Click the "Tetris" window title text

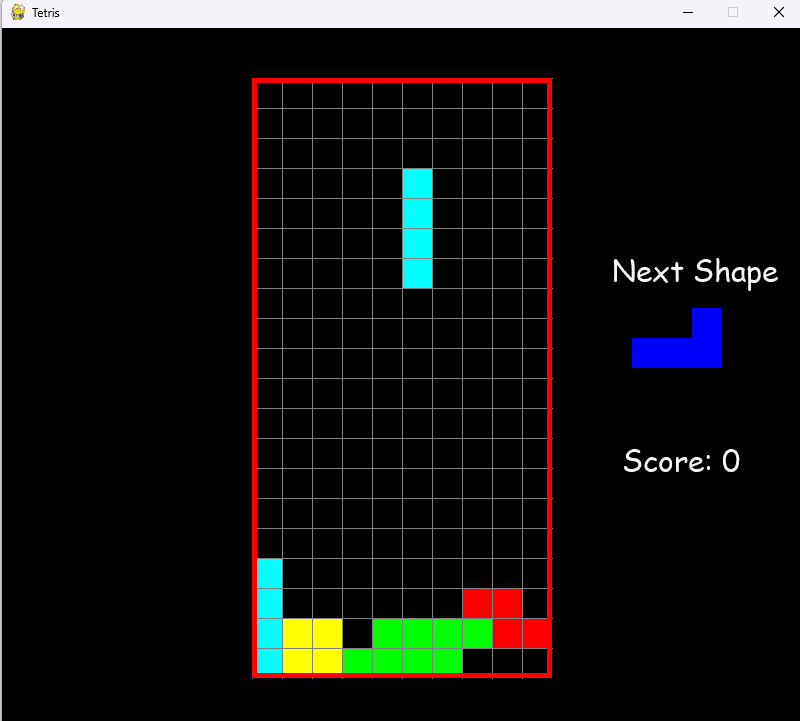click(46, 13)
